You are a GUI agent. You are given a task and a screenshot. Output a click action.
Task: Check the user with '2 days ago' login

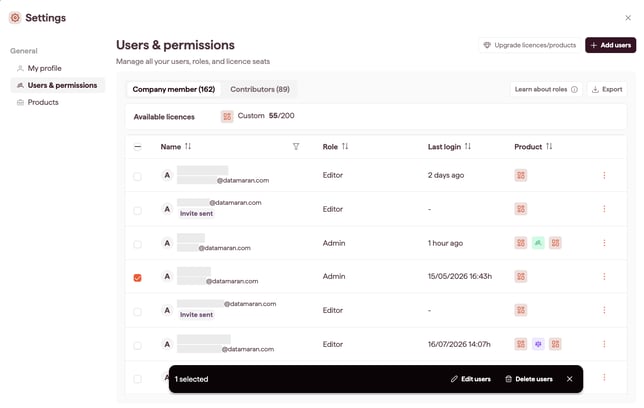pyautogui.click(x=138, y=176)
